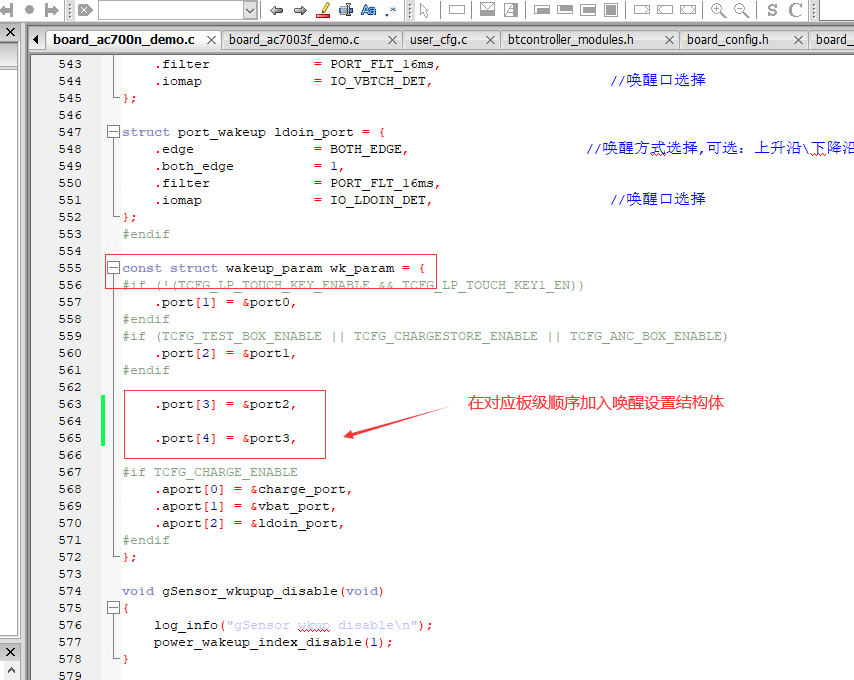Screen dimensions: 854x680
Task: Open the search text dropdown arrow
Action: [250, 10]
